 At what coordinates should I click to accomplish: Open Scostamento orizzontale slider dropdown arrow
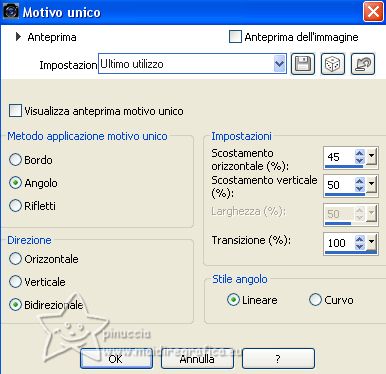coord(371,156)
